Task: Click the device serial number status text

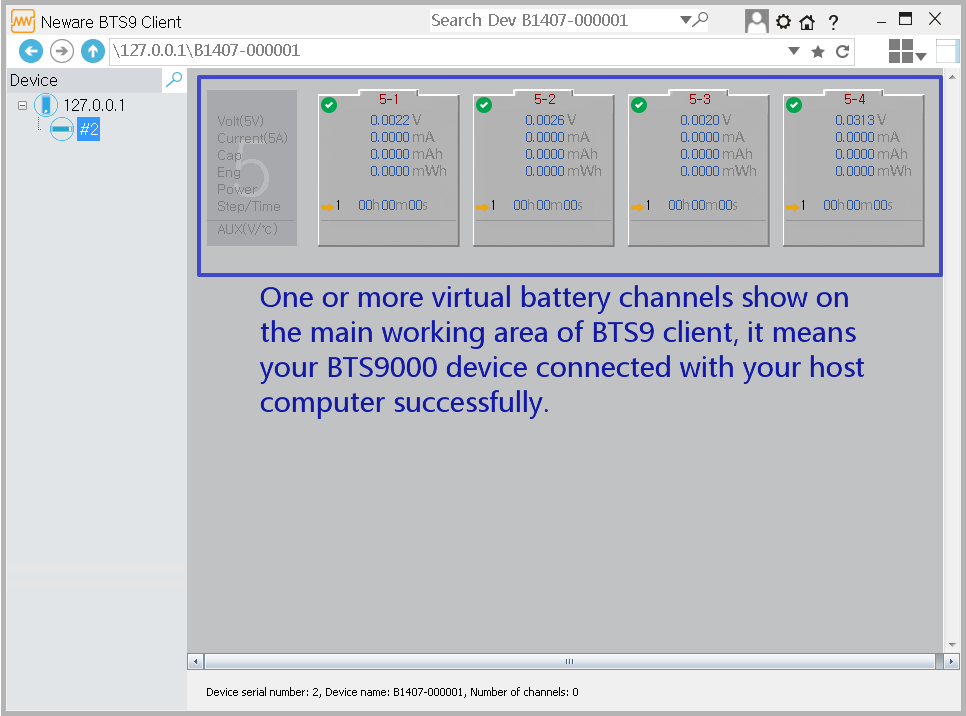Action: point(392,692)
